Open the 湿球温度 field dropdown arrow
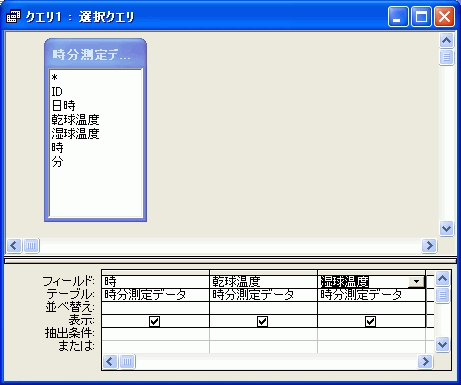 [x=416, y=282]
